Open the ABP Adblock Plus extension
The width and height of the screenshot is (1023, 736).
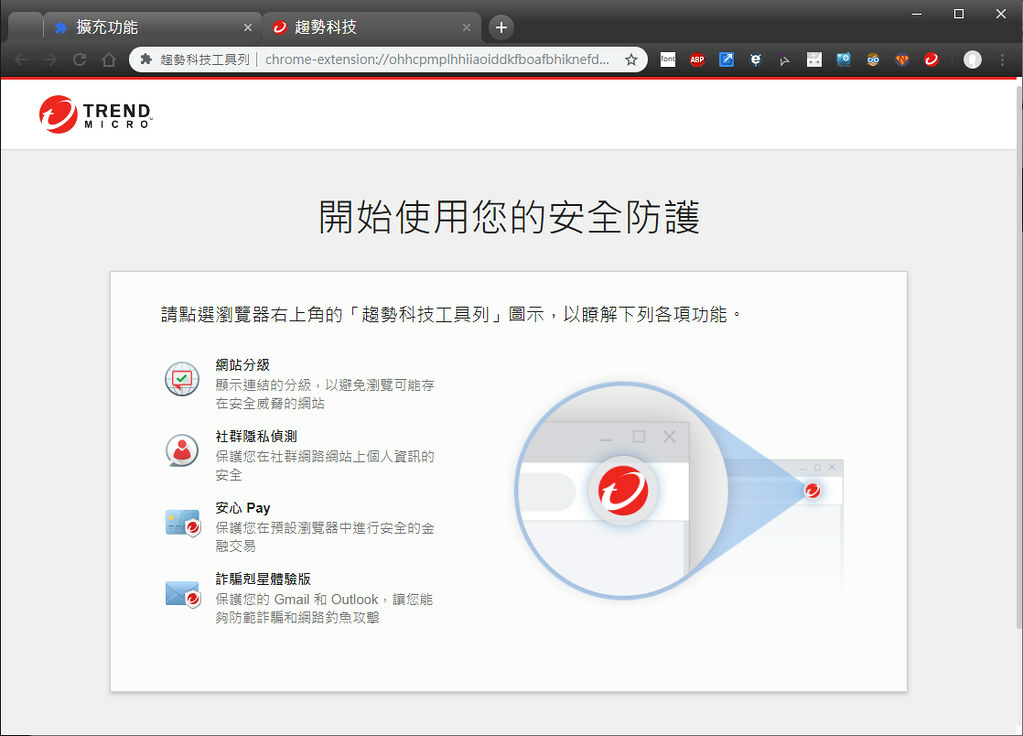697,60
